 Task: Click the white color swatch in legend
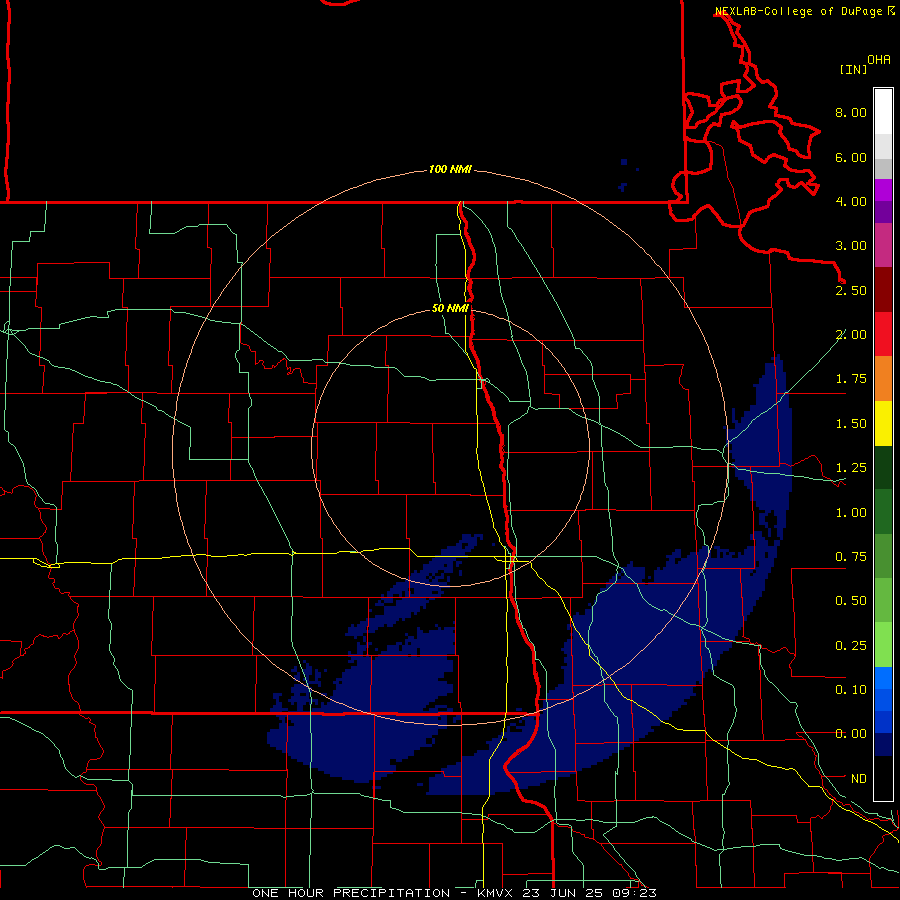pos(883,112)
